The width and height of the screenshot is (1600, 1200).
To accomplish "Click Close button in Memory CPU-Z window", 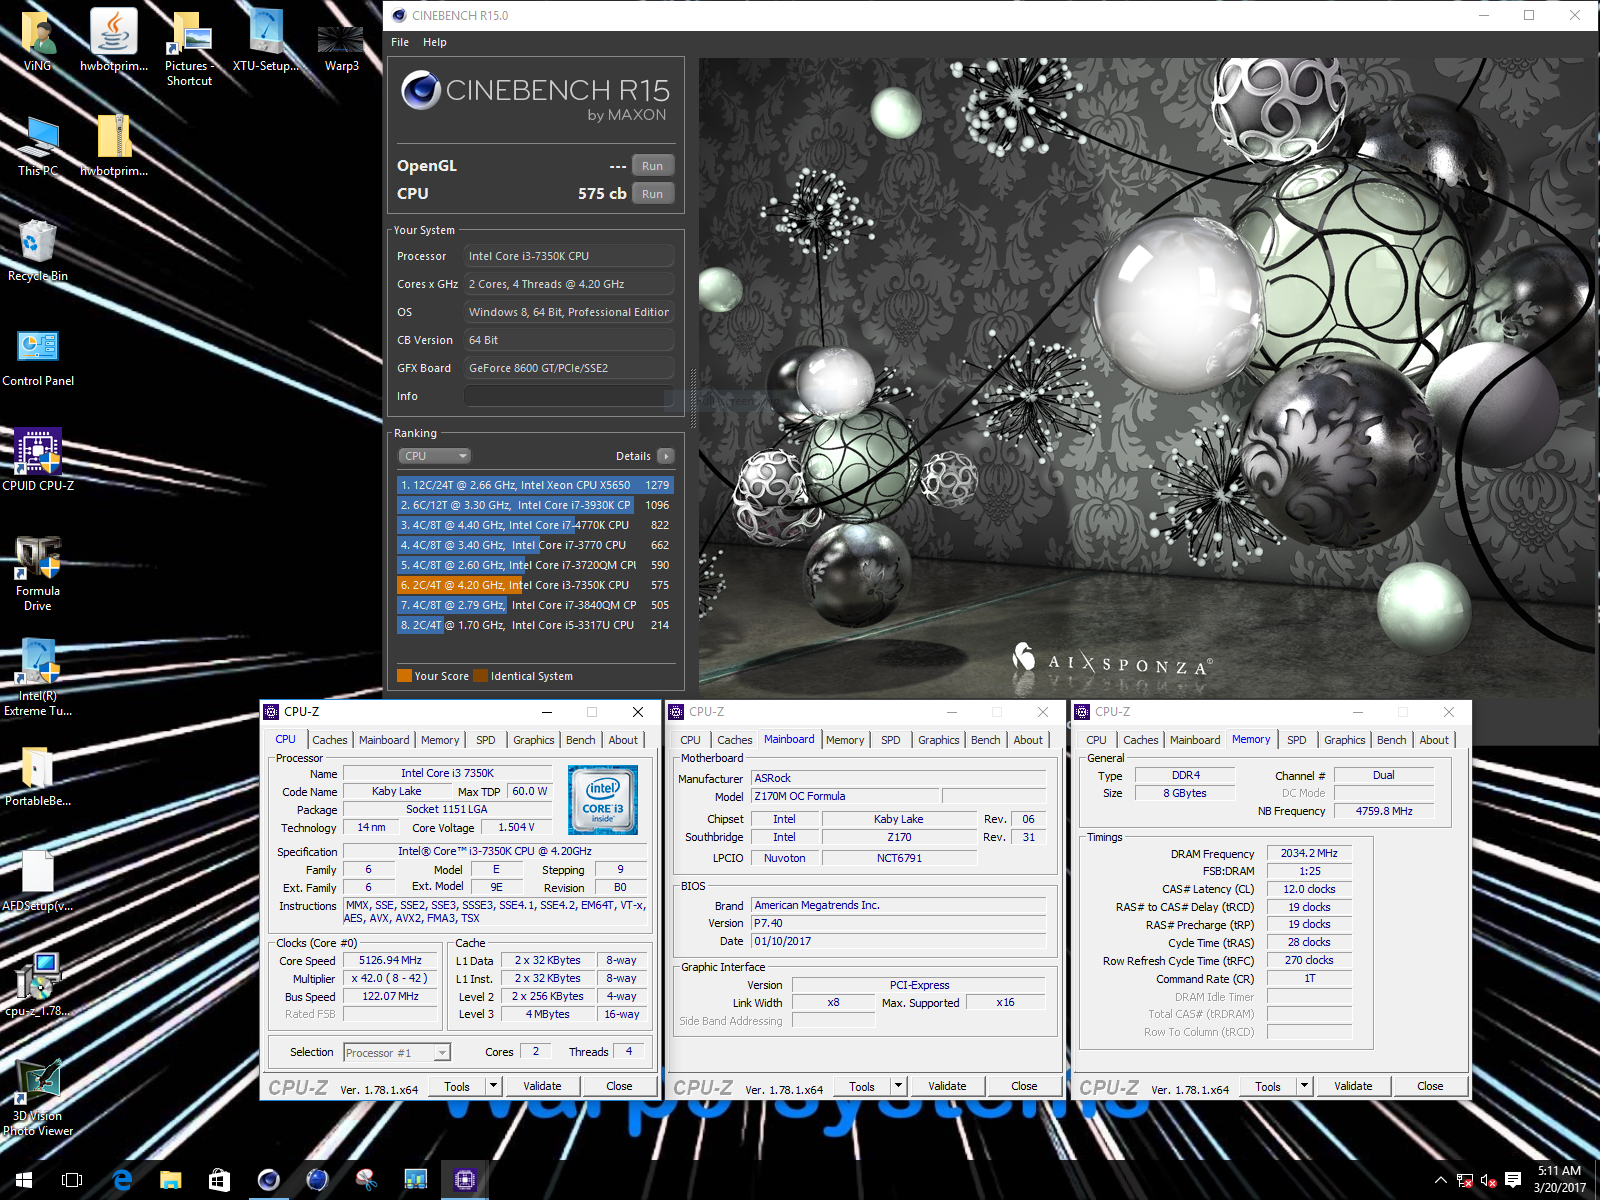I will 1430,1086.
